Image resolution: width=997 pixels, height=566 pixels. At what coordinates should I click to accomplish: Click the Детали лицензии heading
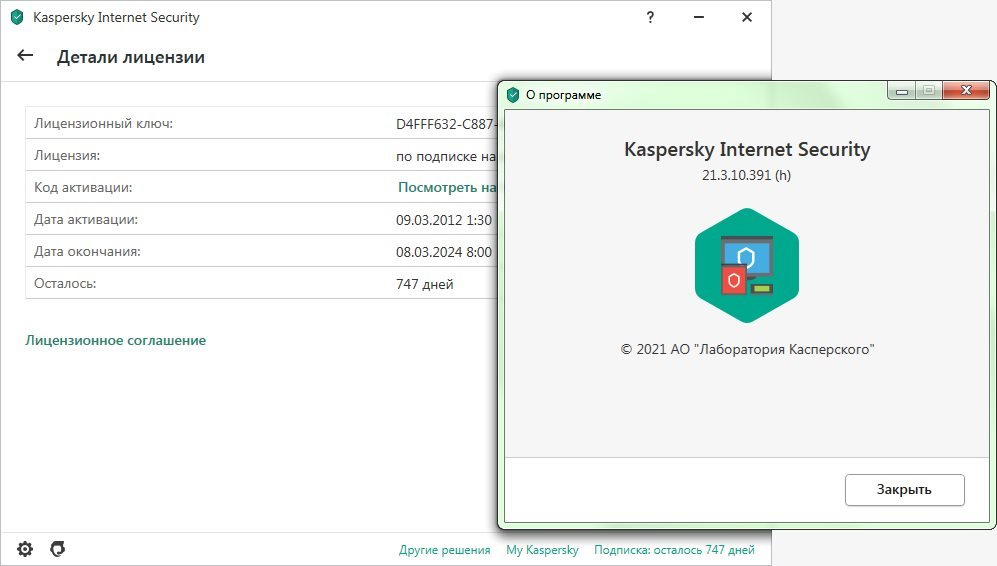pos(131,57)
